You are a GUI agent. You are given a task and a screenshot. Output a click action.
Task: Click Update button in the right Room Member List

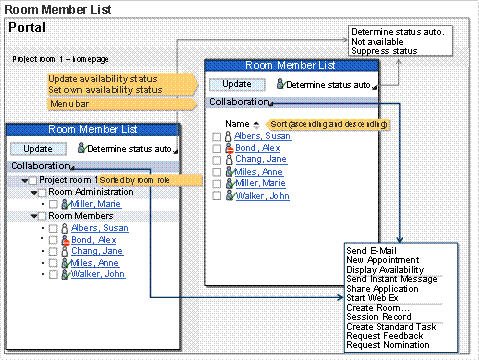click(x=237, y=84)
